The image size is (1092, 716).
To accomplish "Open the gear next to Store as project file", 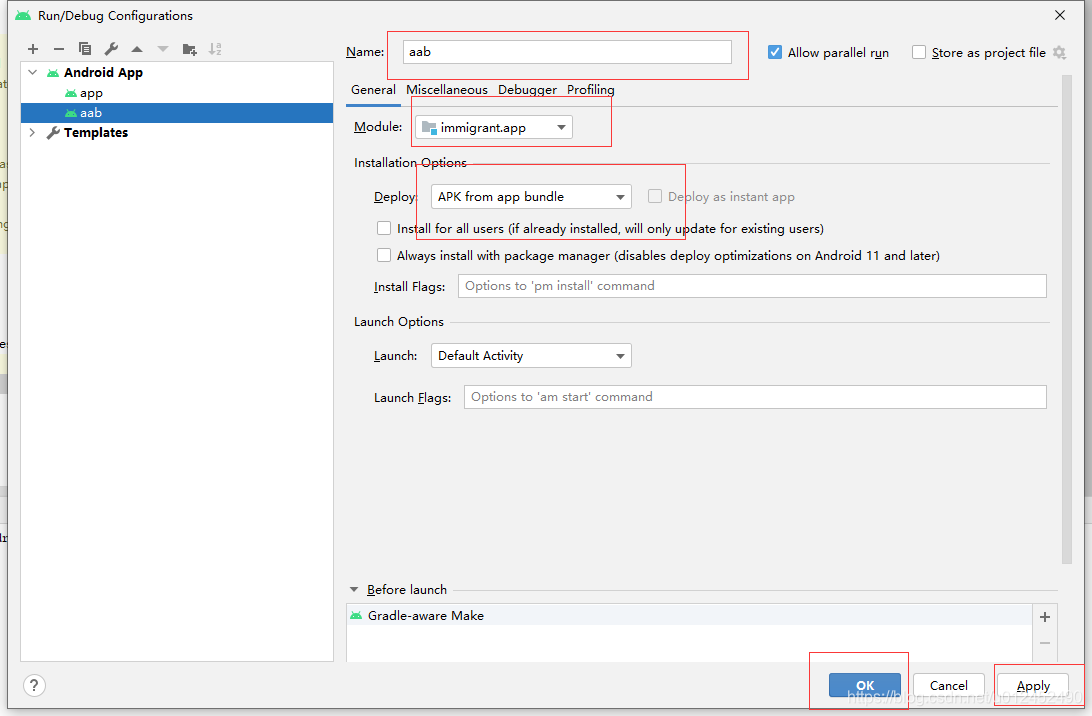I will click(x=1059, y=52).
